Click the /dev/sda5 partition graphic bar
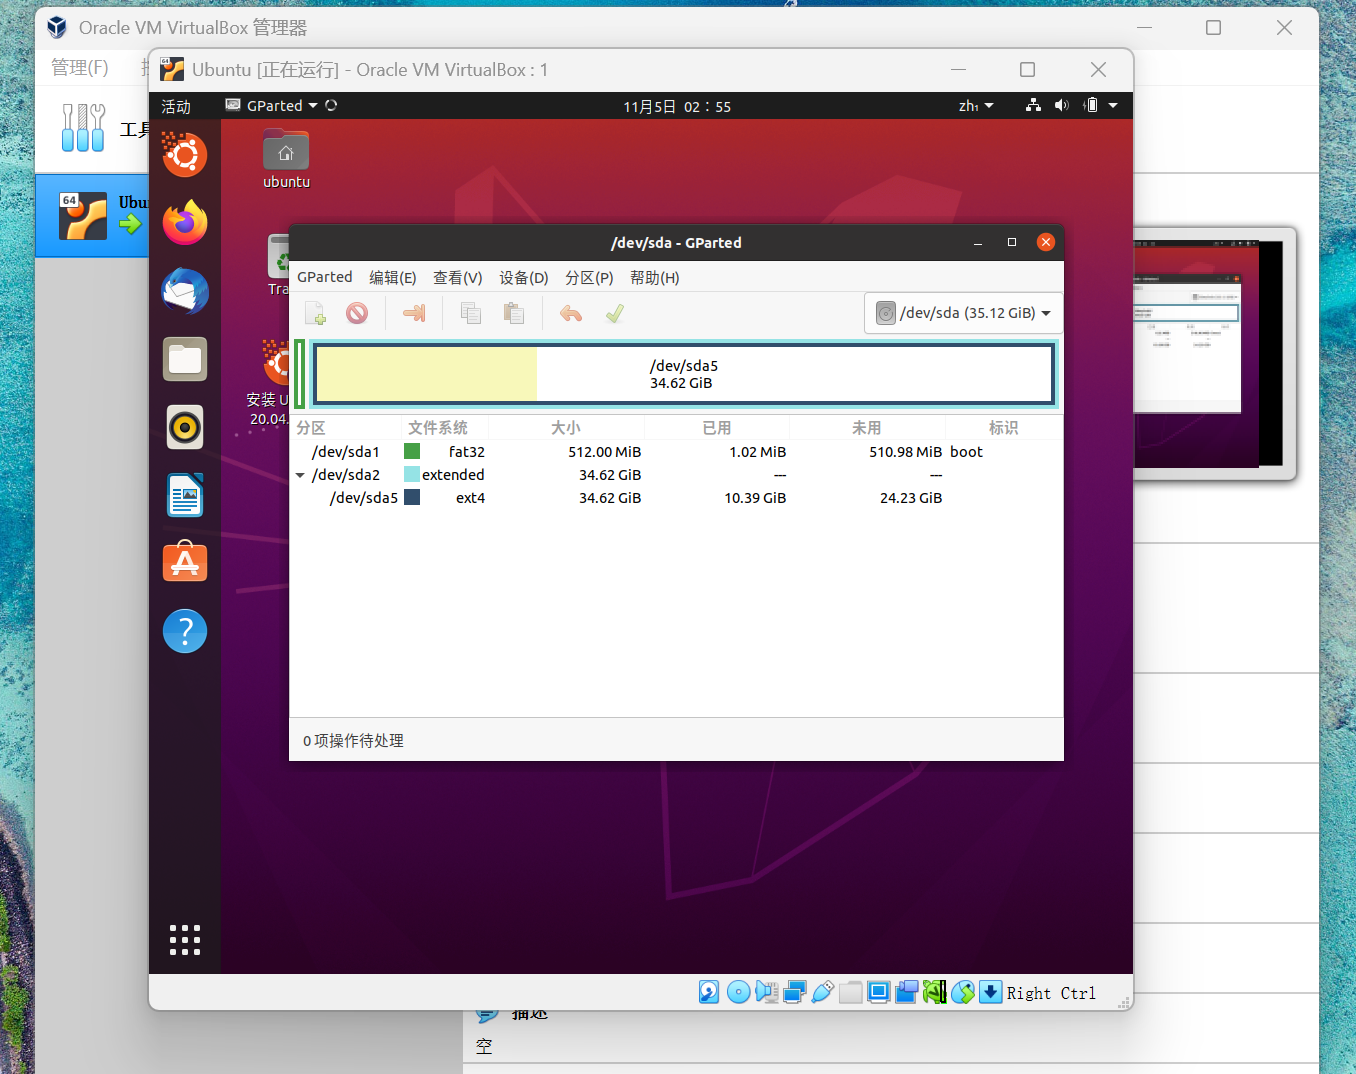The image size is (1356, 1074). [x=684, y=374]
